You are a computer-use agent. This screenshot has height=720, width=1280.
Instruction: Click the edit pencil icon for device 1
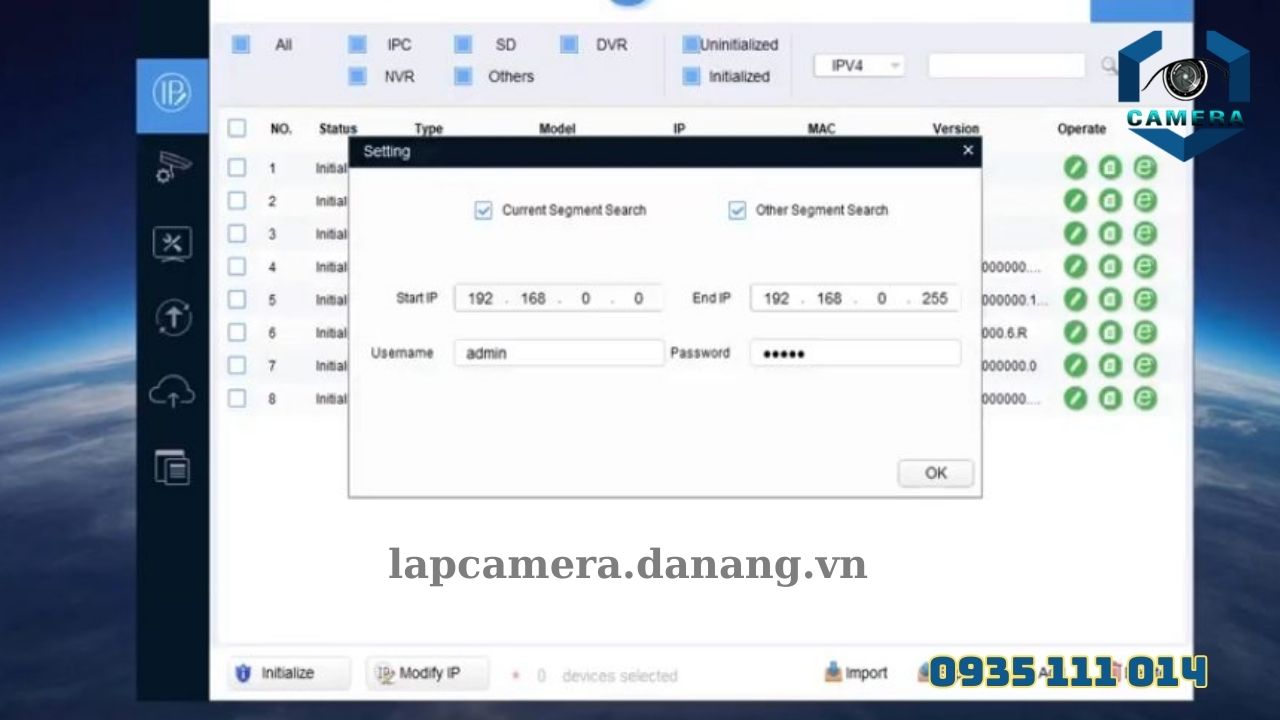1075,168
